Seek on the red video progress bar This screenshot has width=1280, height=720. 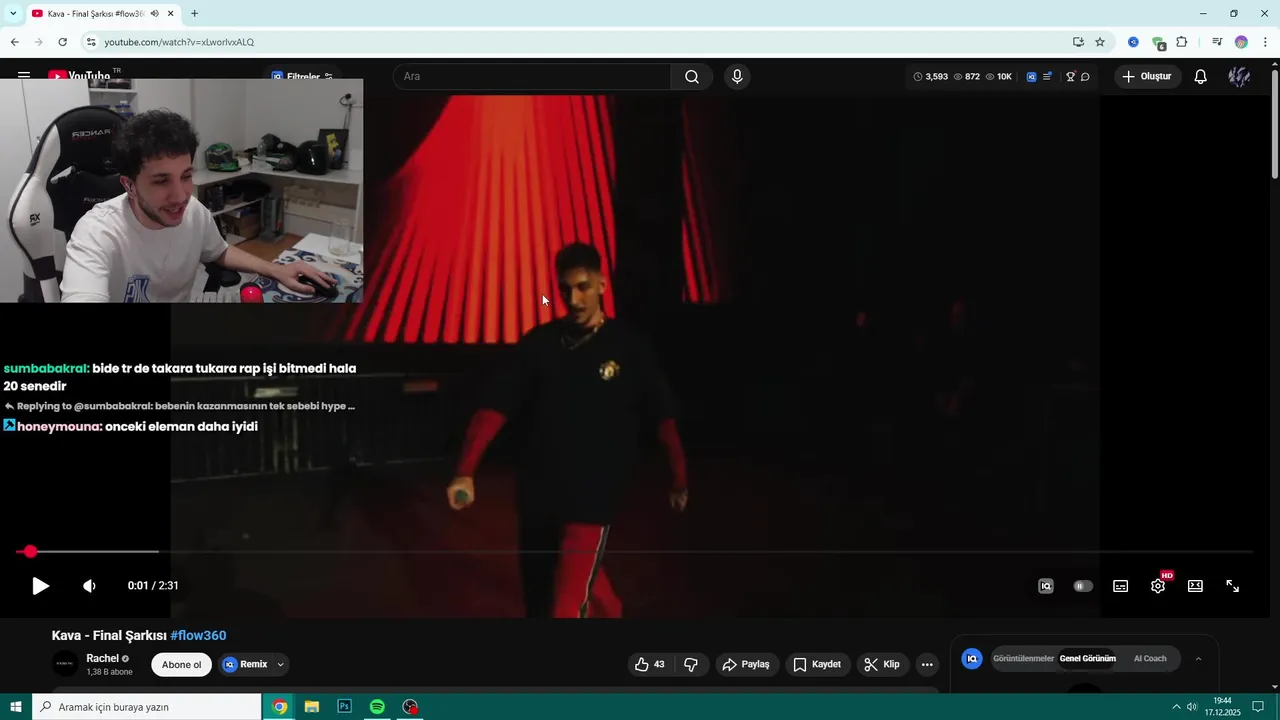point(634,551)
